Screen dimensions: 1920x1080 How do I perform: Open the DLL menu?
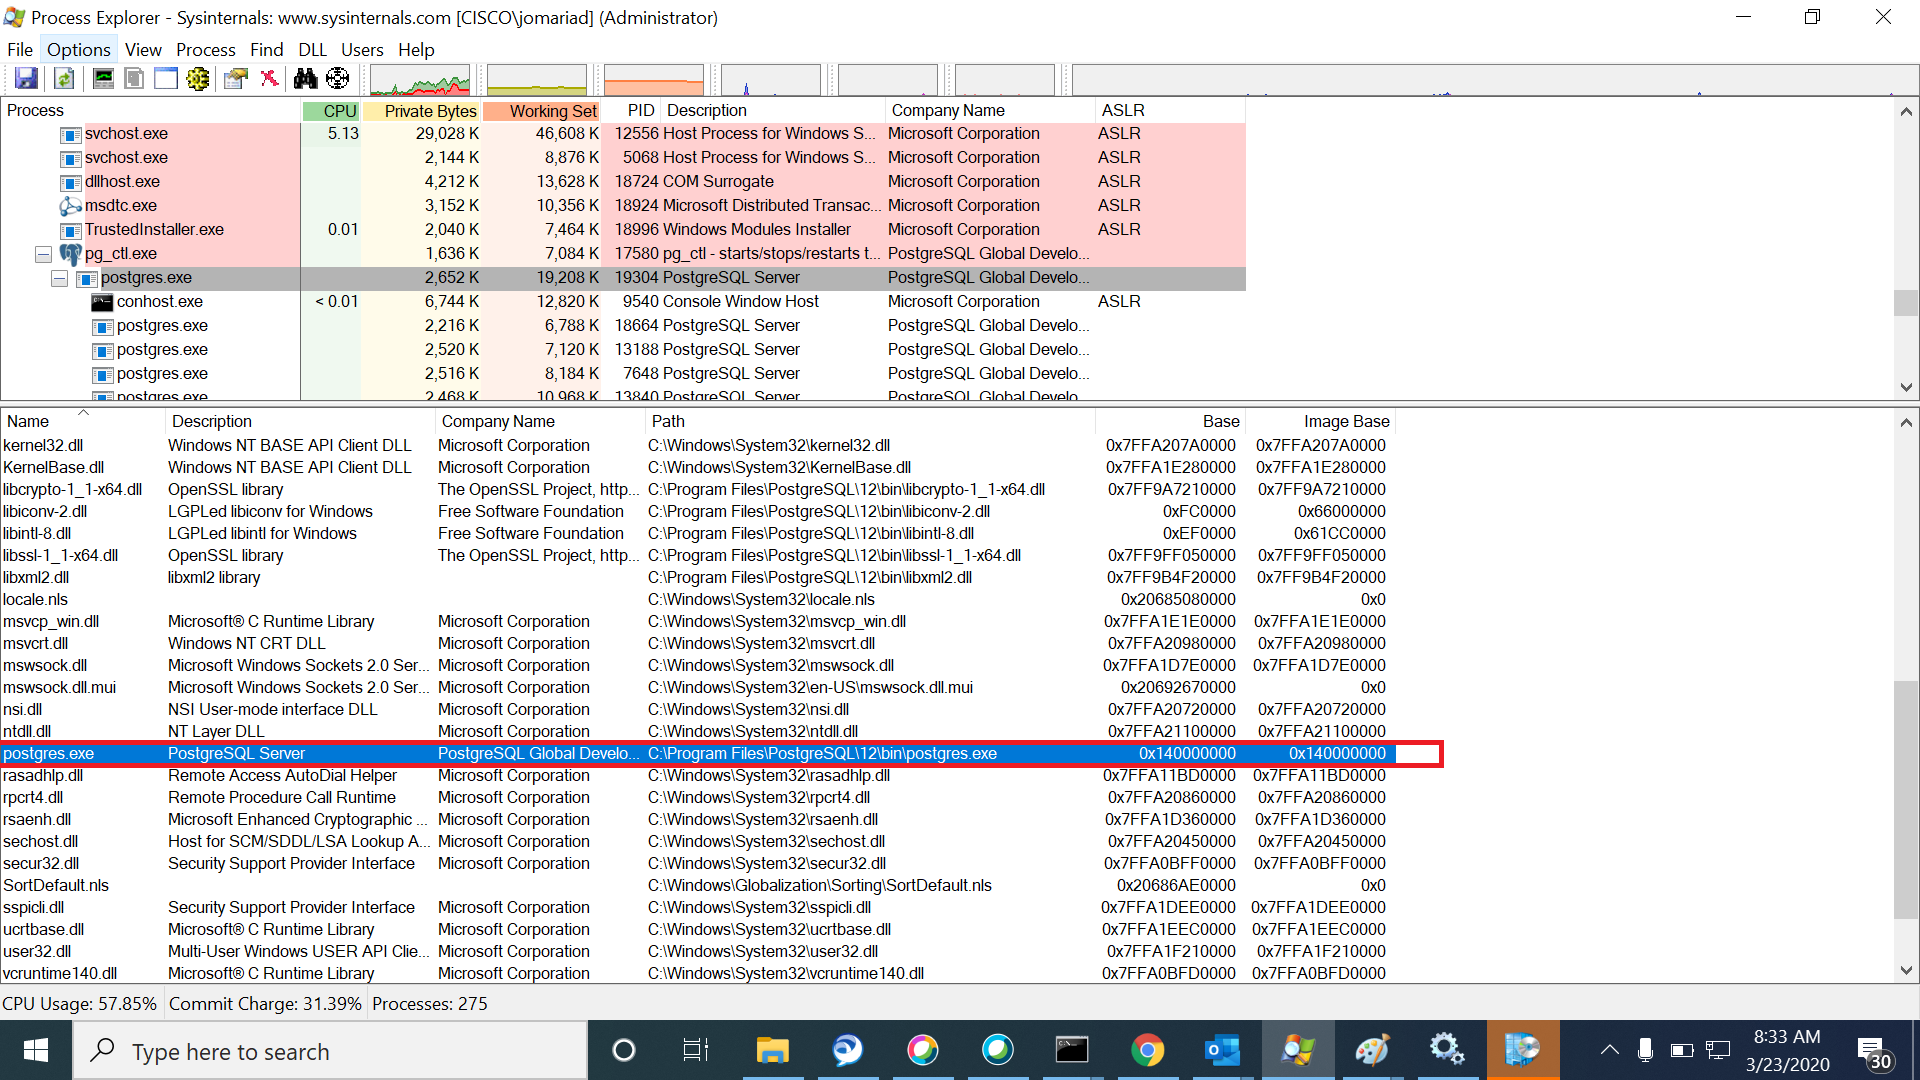[312, 49]
